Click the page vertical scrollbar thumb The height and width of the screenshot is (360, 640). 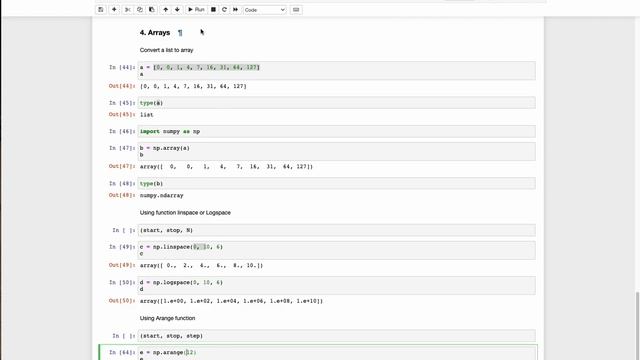pyautogui.click(x=637, y=326)
